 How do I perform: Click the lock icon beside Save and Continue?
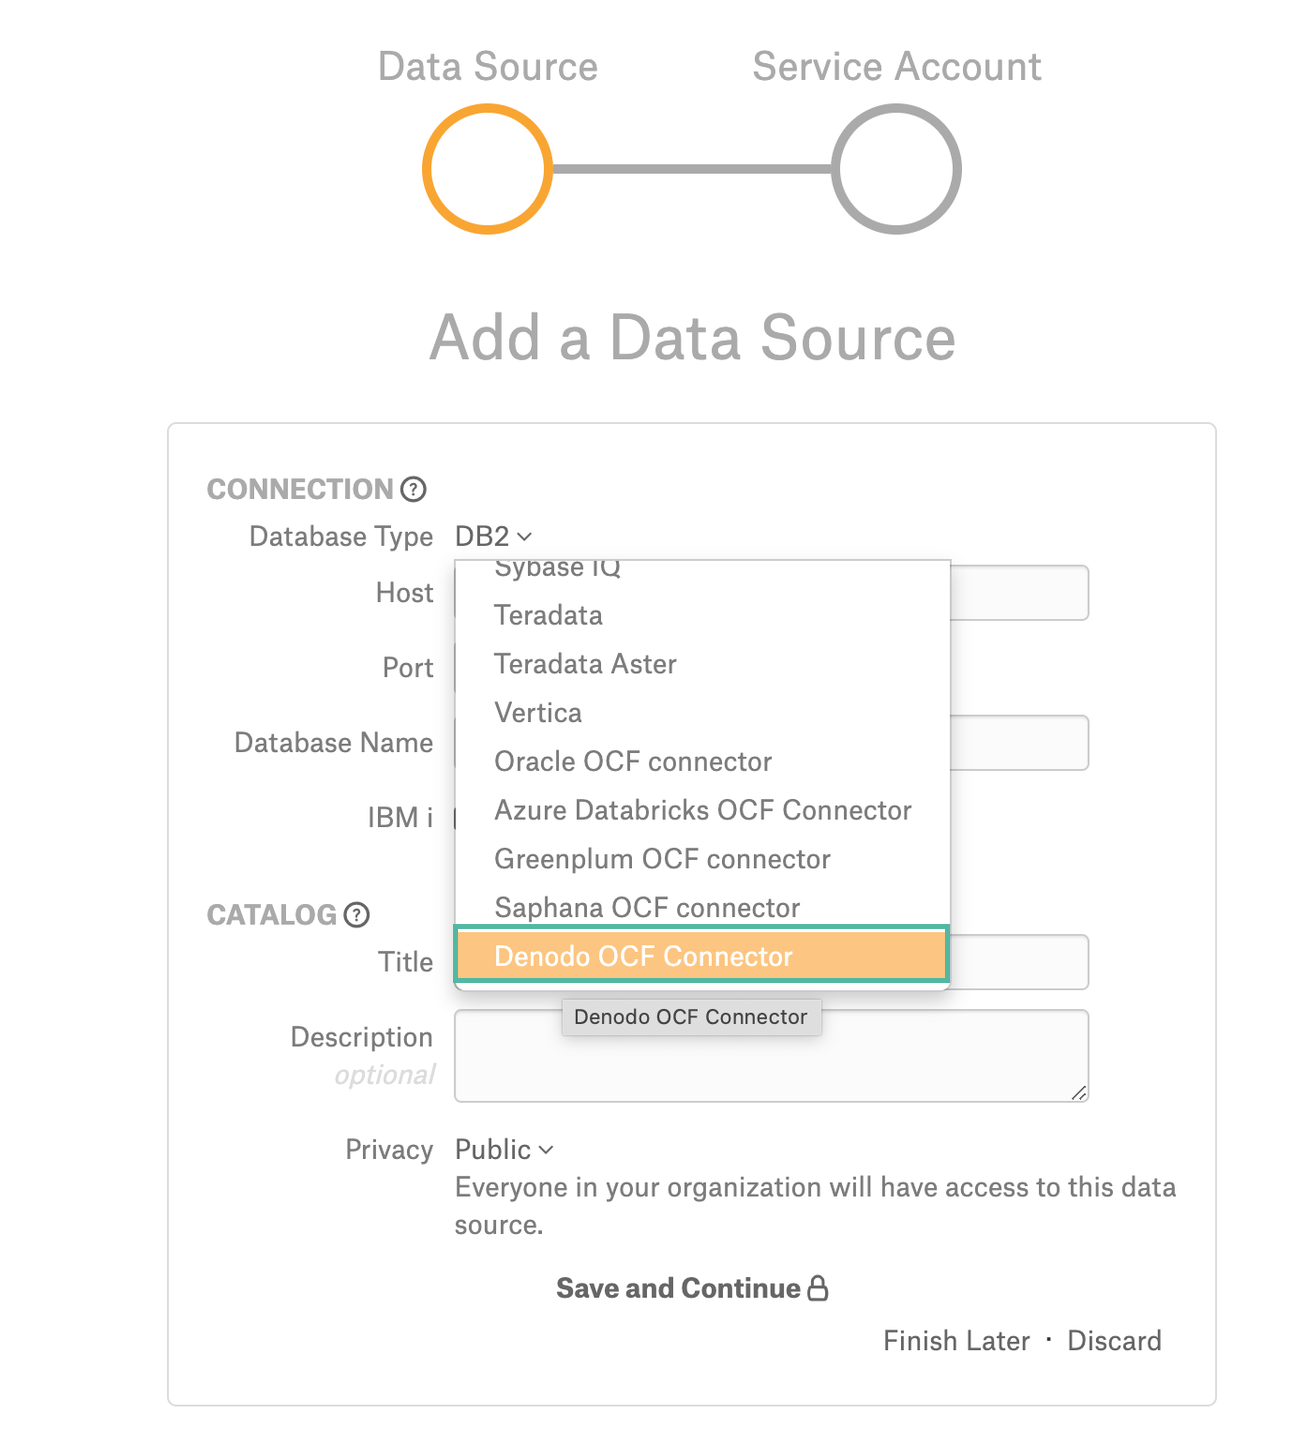coord(818,1288)
